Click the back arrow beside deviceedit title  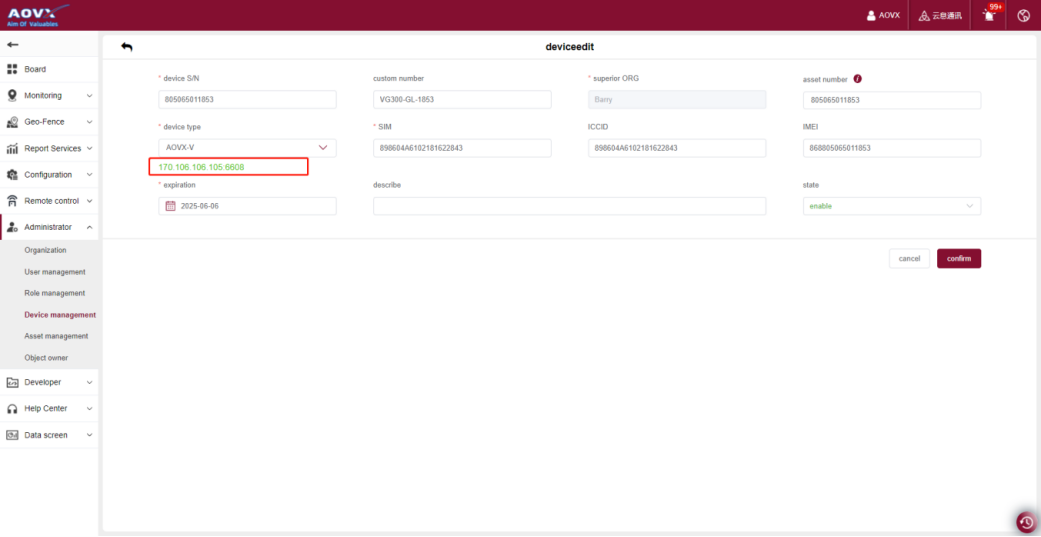pos(126,47)
